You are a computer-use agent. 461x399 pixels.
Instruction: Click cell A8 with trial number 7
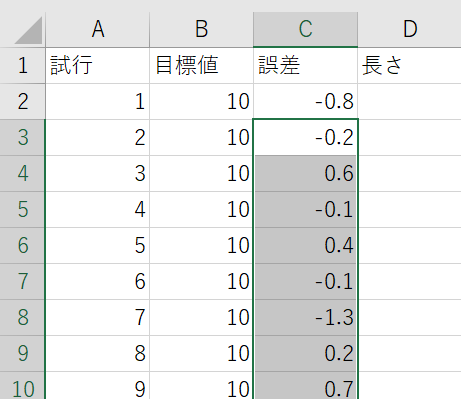coord(98,317)
